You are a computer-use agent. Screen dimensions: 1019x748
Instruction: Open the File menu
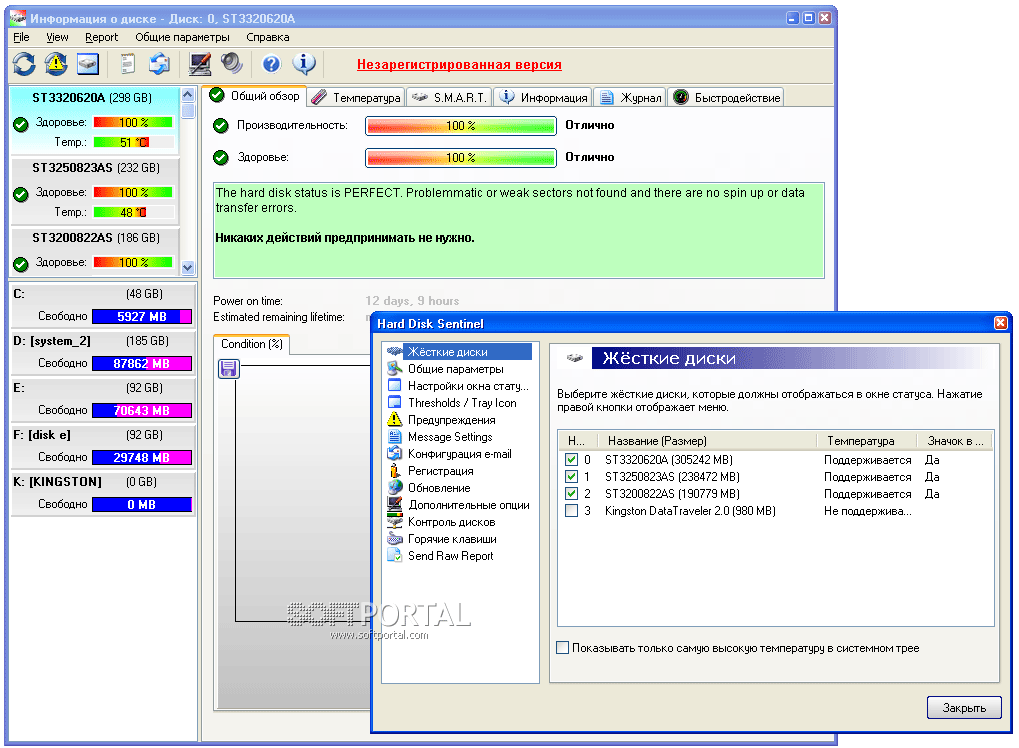pos(21,37)
